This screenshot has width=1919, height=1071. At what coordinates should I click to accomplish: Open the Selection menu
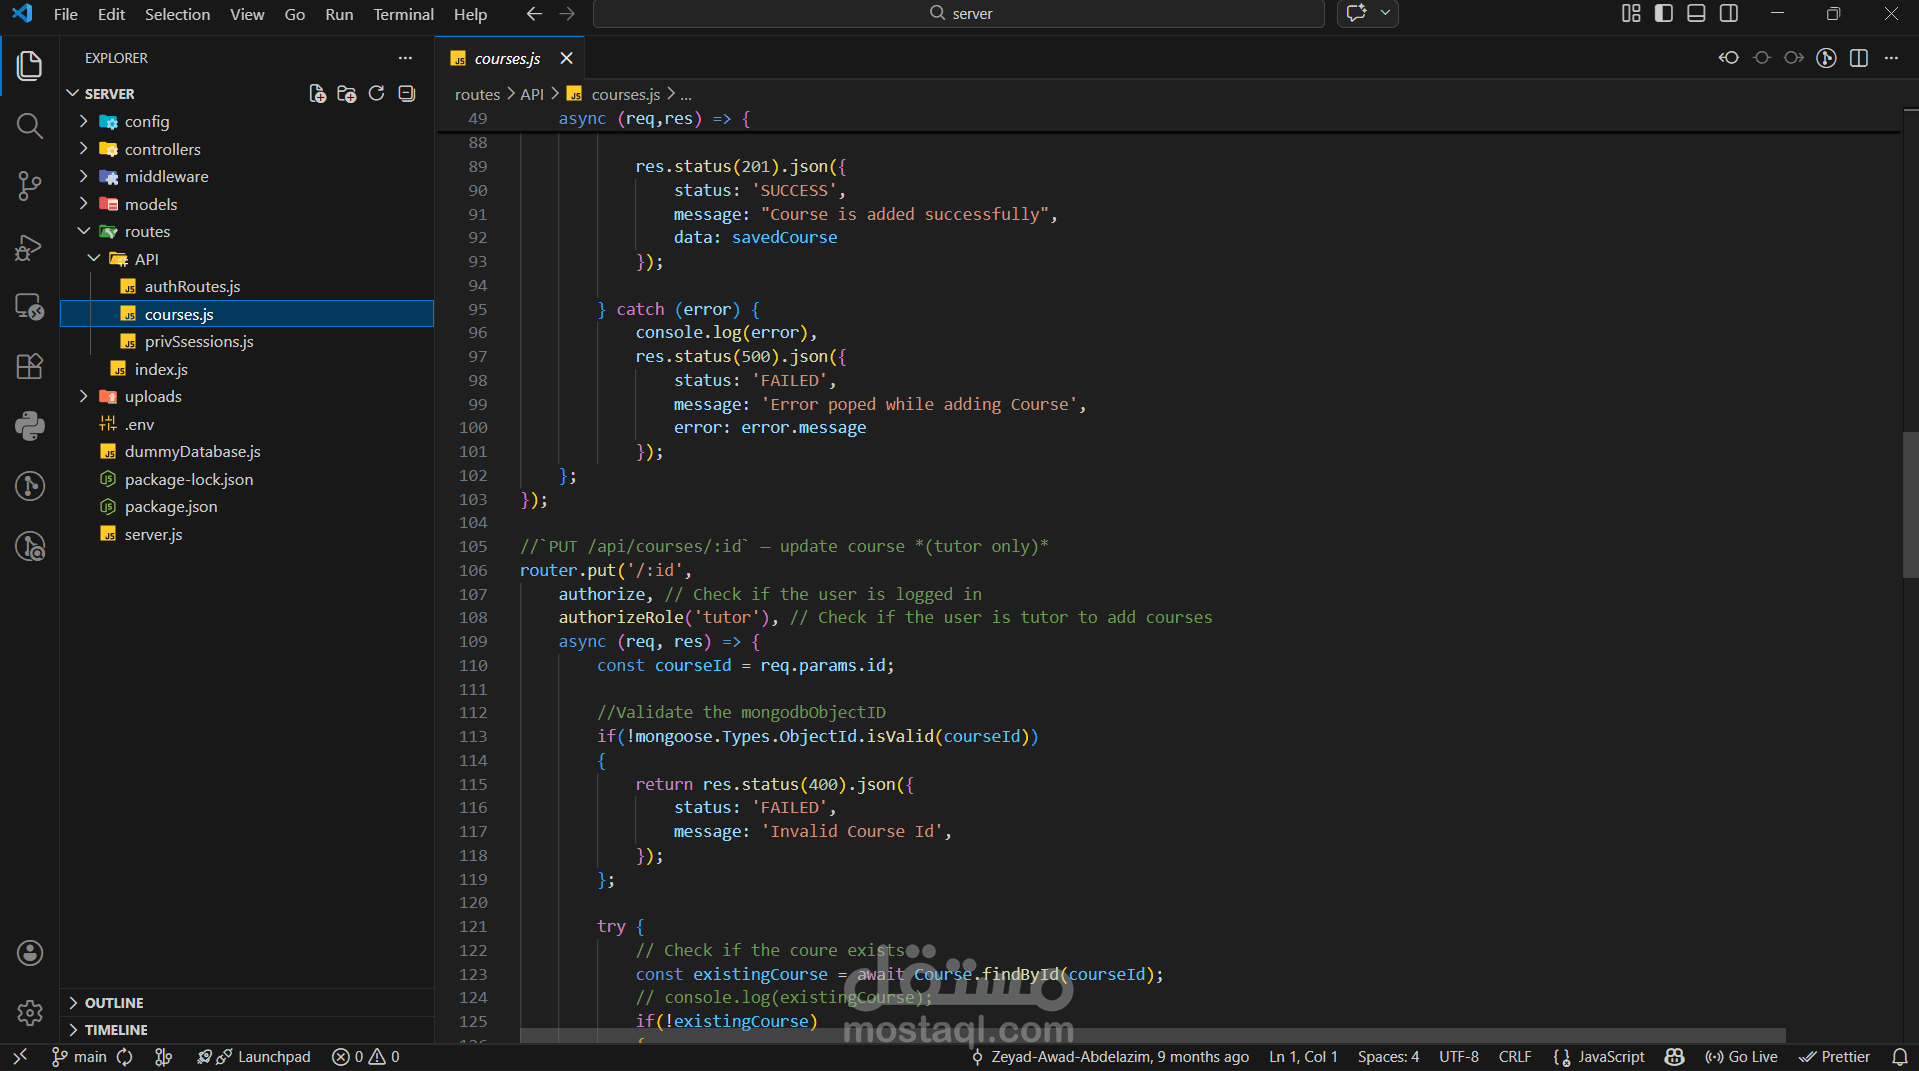click(177, 14)
